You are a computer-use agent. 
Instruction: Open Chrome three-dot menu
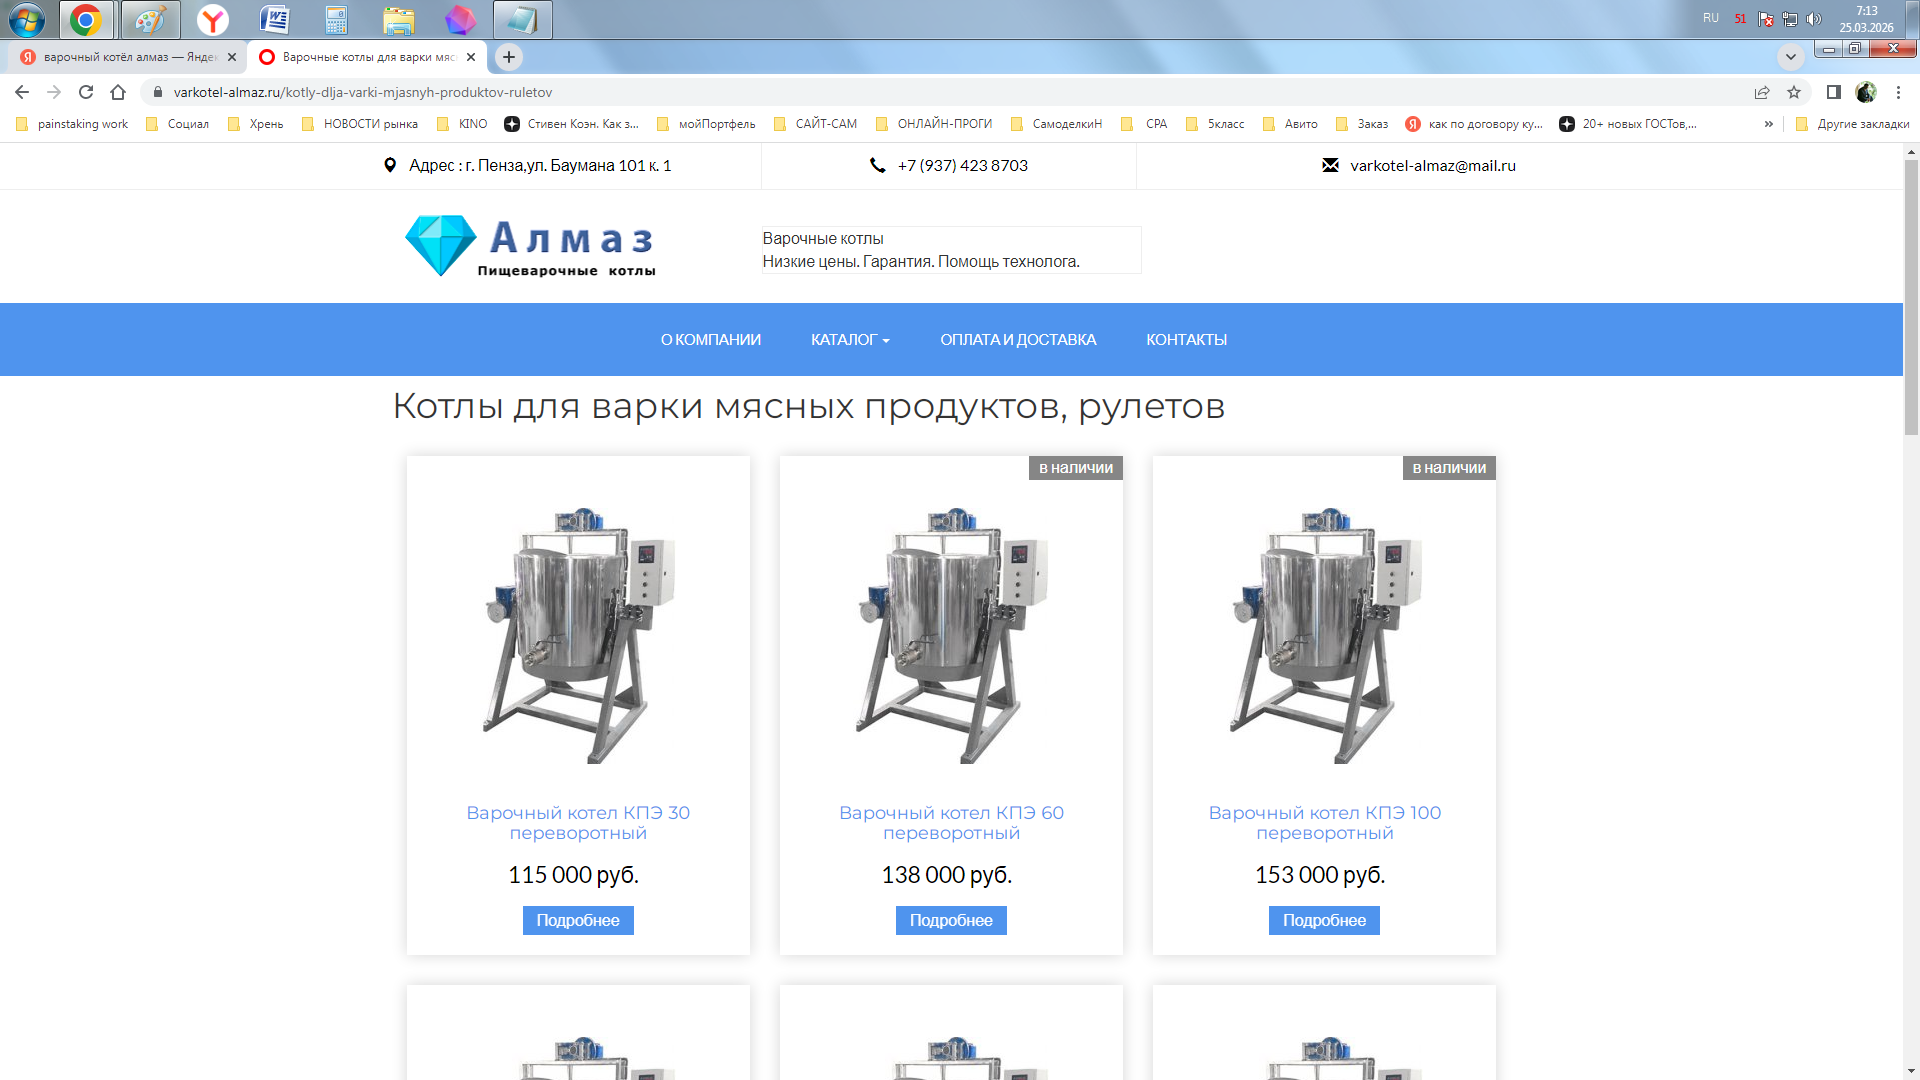pos(1898,92)
